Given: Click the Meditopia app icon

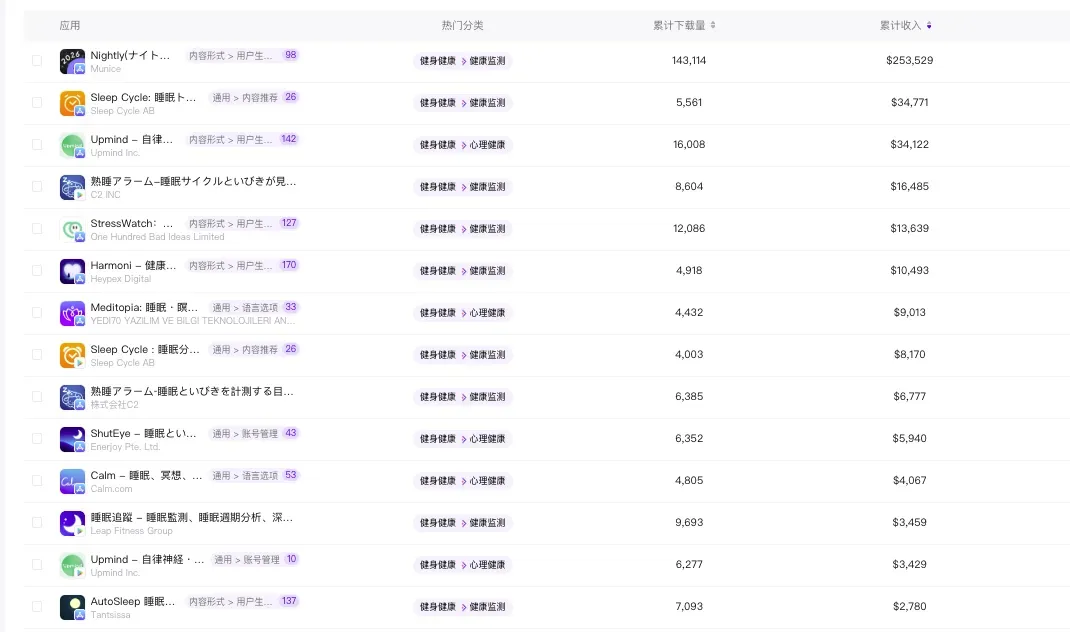Looking at the screenshot, I should (x=72, y=313).
